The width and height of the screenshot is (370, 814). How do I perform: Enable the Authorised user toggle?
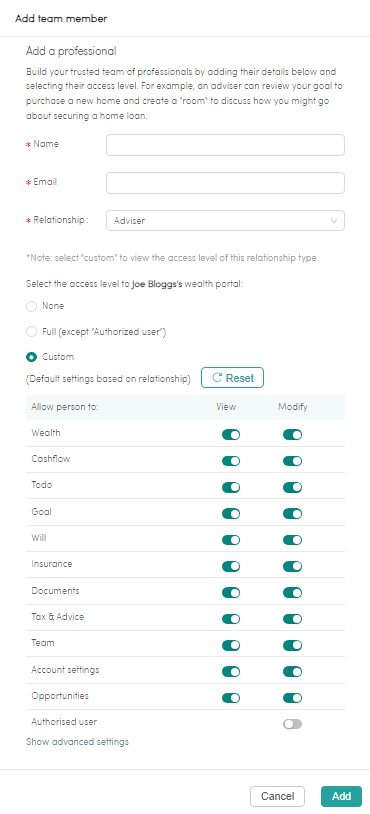click(293, 724)
